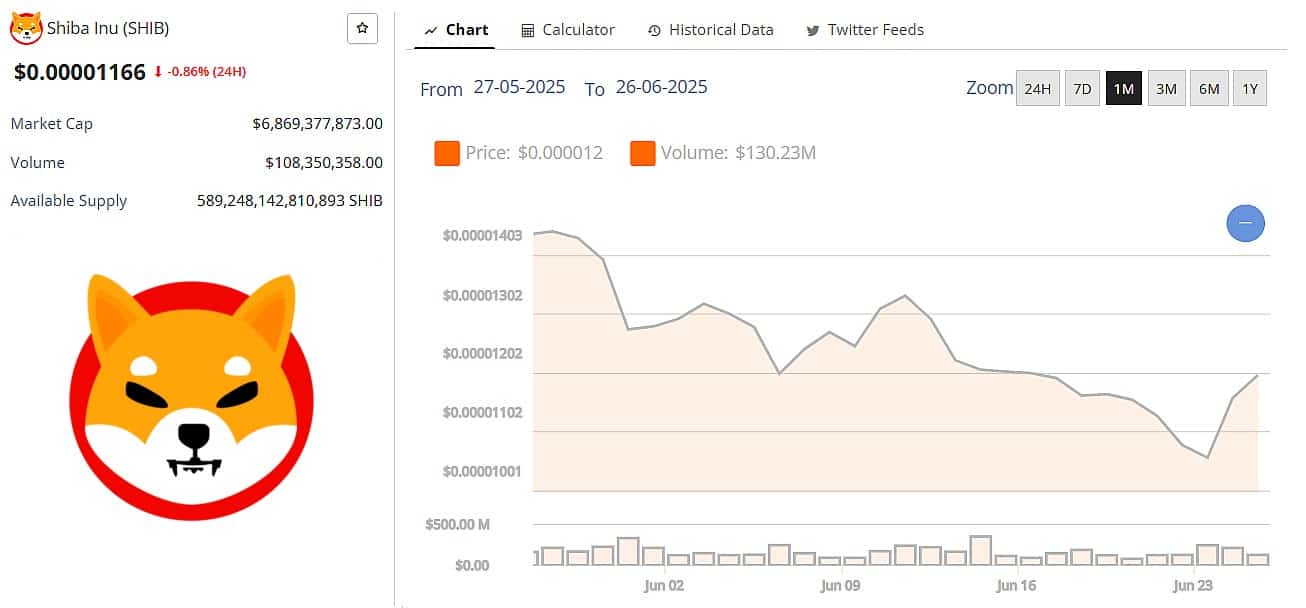Click the $500.00 M volume axis label
Viewport: 1306px width, 608px height.
(x=457, y=524)
